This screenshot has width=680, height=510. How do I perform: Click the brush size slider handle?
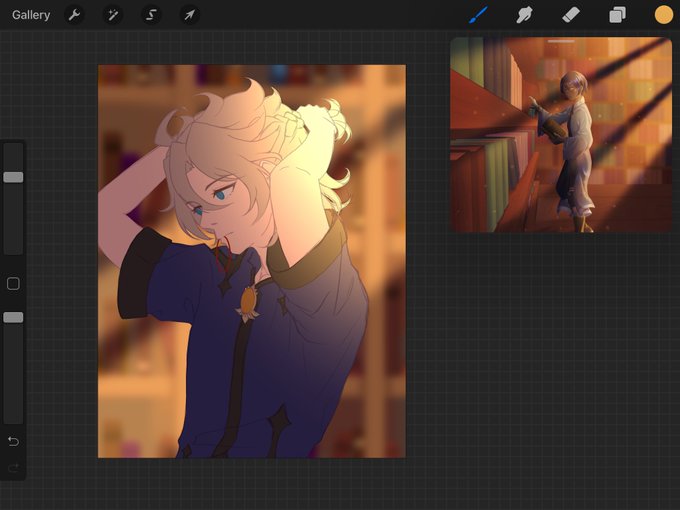[x=13, y=177]
